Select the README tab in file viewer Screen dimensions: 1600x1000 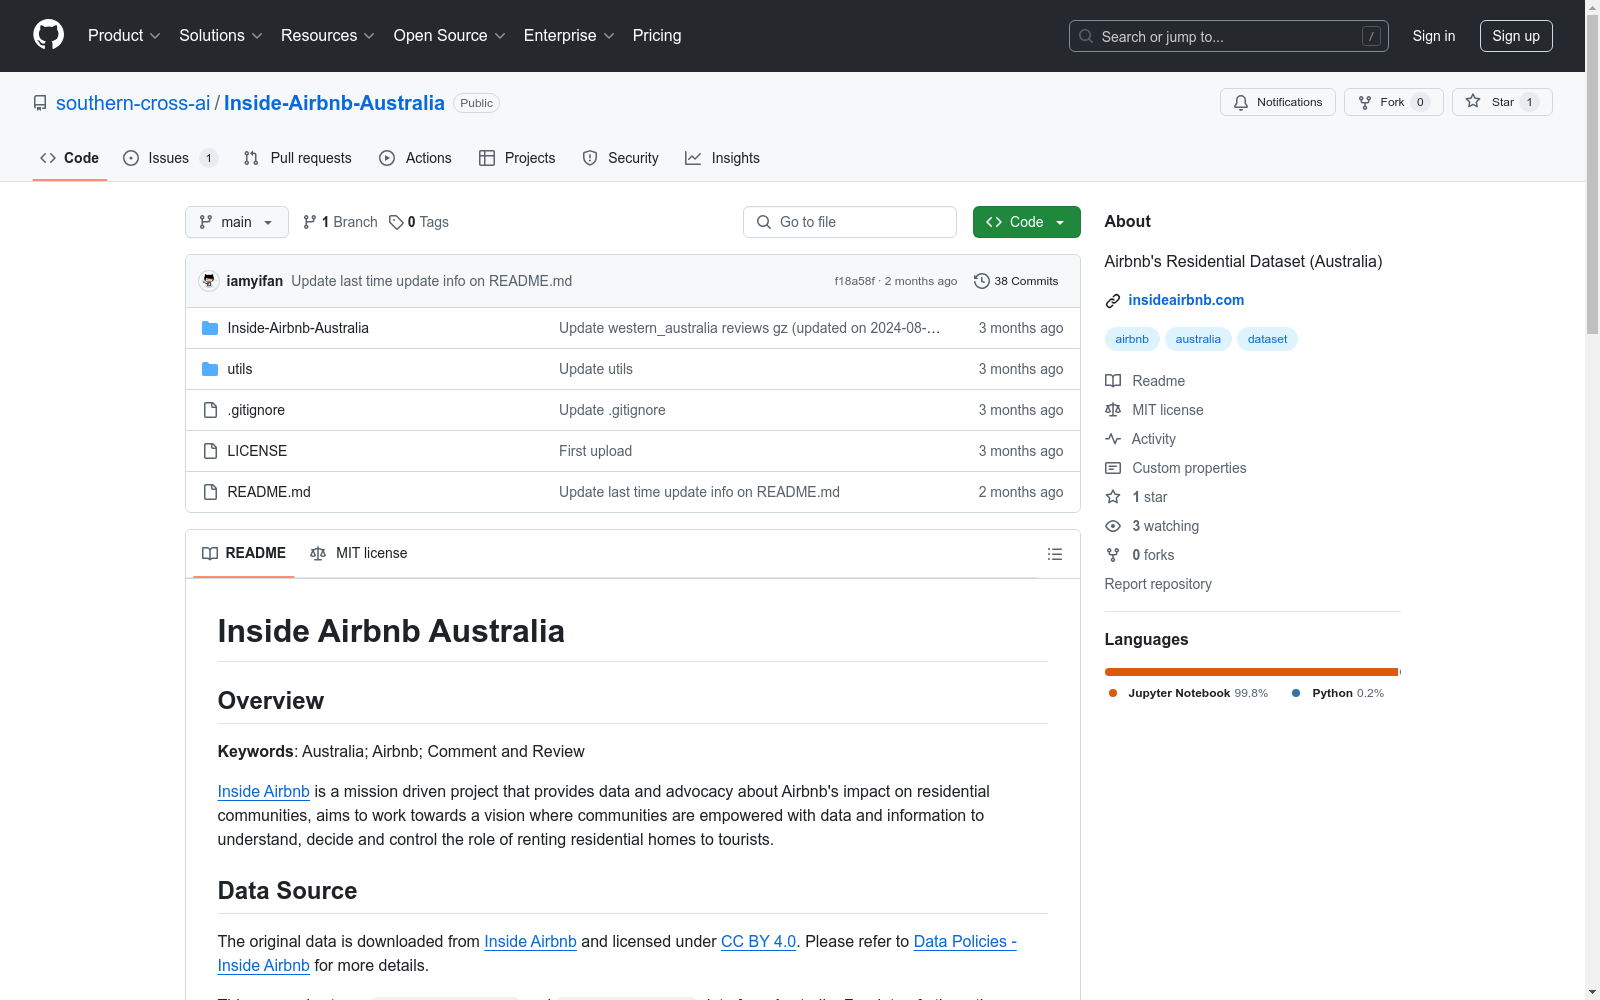click(244, 553)
